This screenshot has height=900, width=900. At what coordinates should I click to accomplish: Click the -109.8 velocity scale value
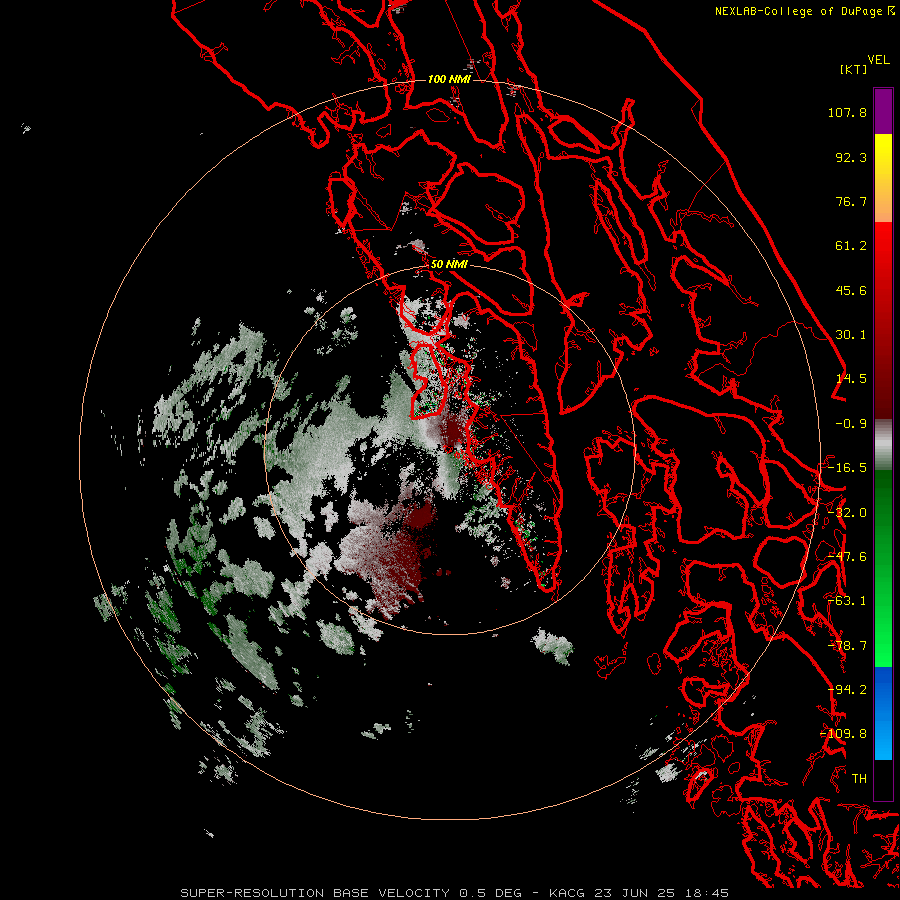pos(844,734)
